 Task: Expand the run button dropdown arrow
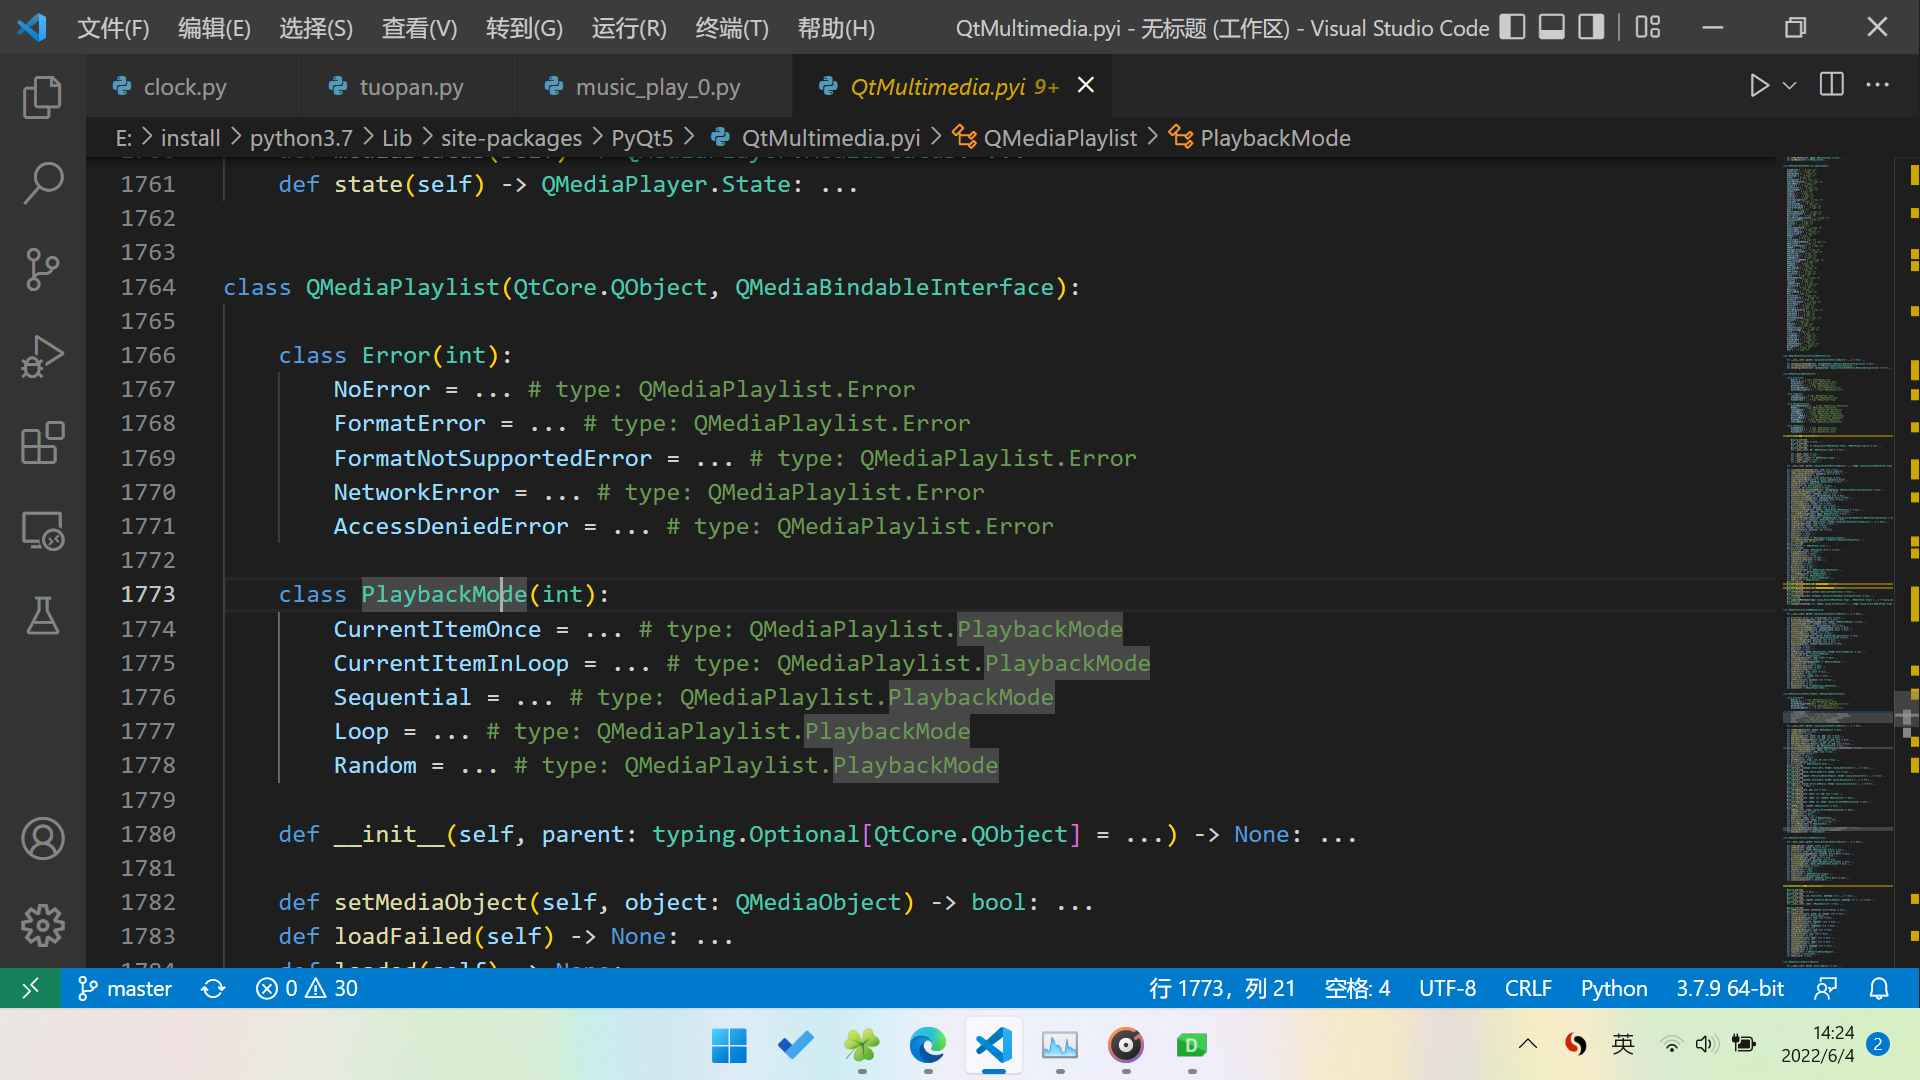point(1790,86)
